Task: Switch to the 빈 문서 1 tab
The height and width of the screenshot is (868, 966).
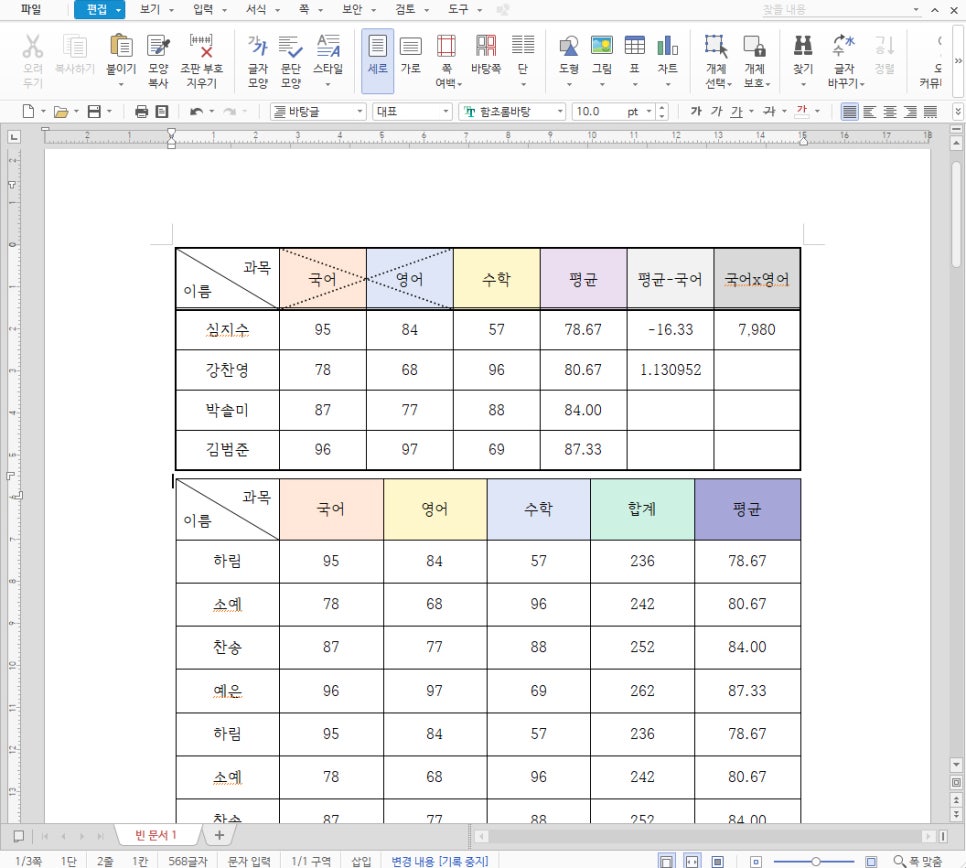Action: pos(156,835)
